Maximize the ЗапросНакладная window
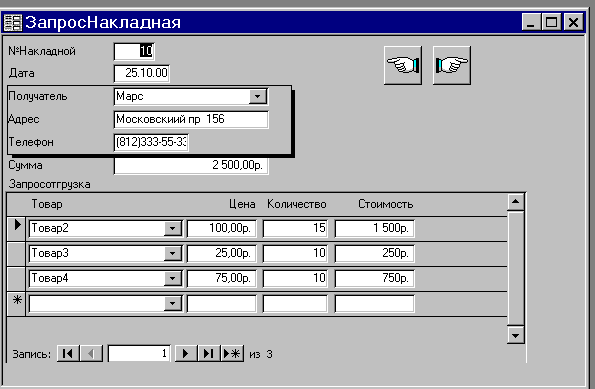Screen dimensions: 595x389 [551, 22]
